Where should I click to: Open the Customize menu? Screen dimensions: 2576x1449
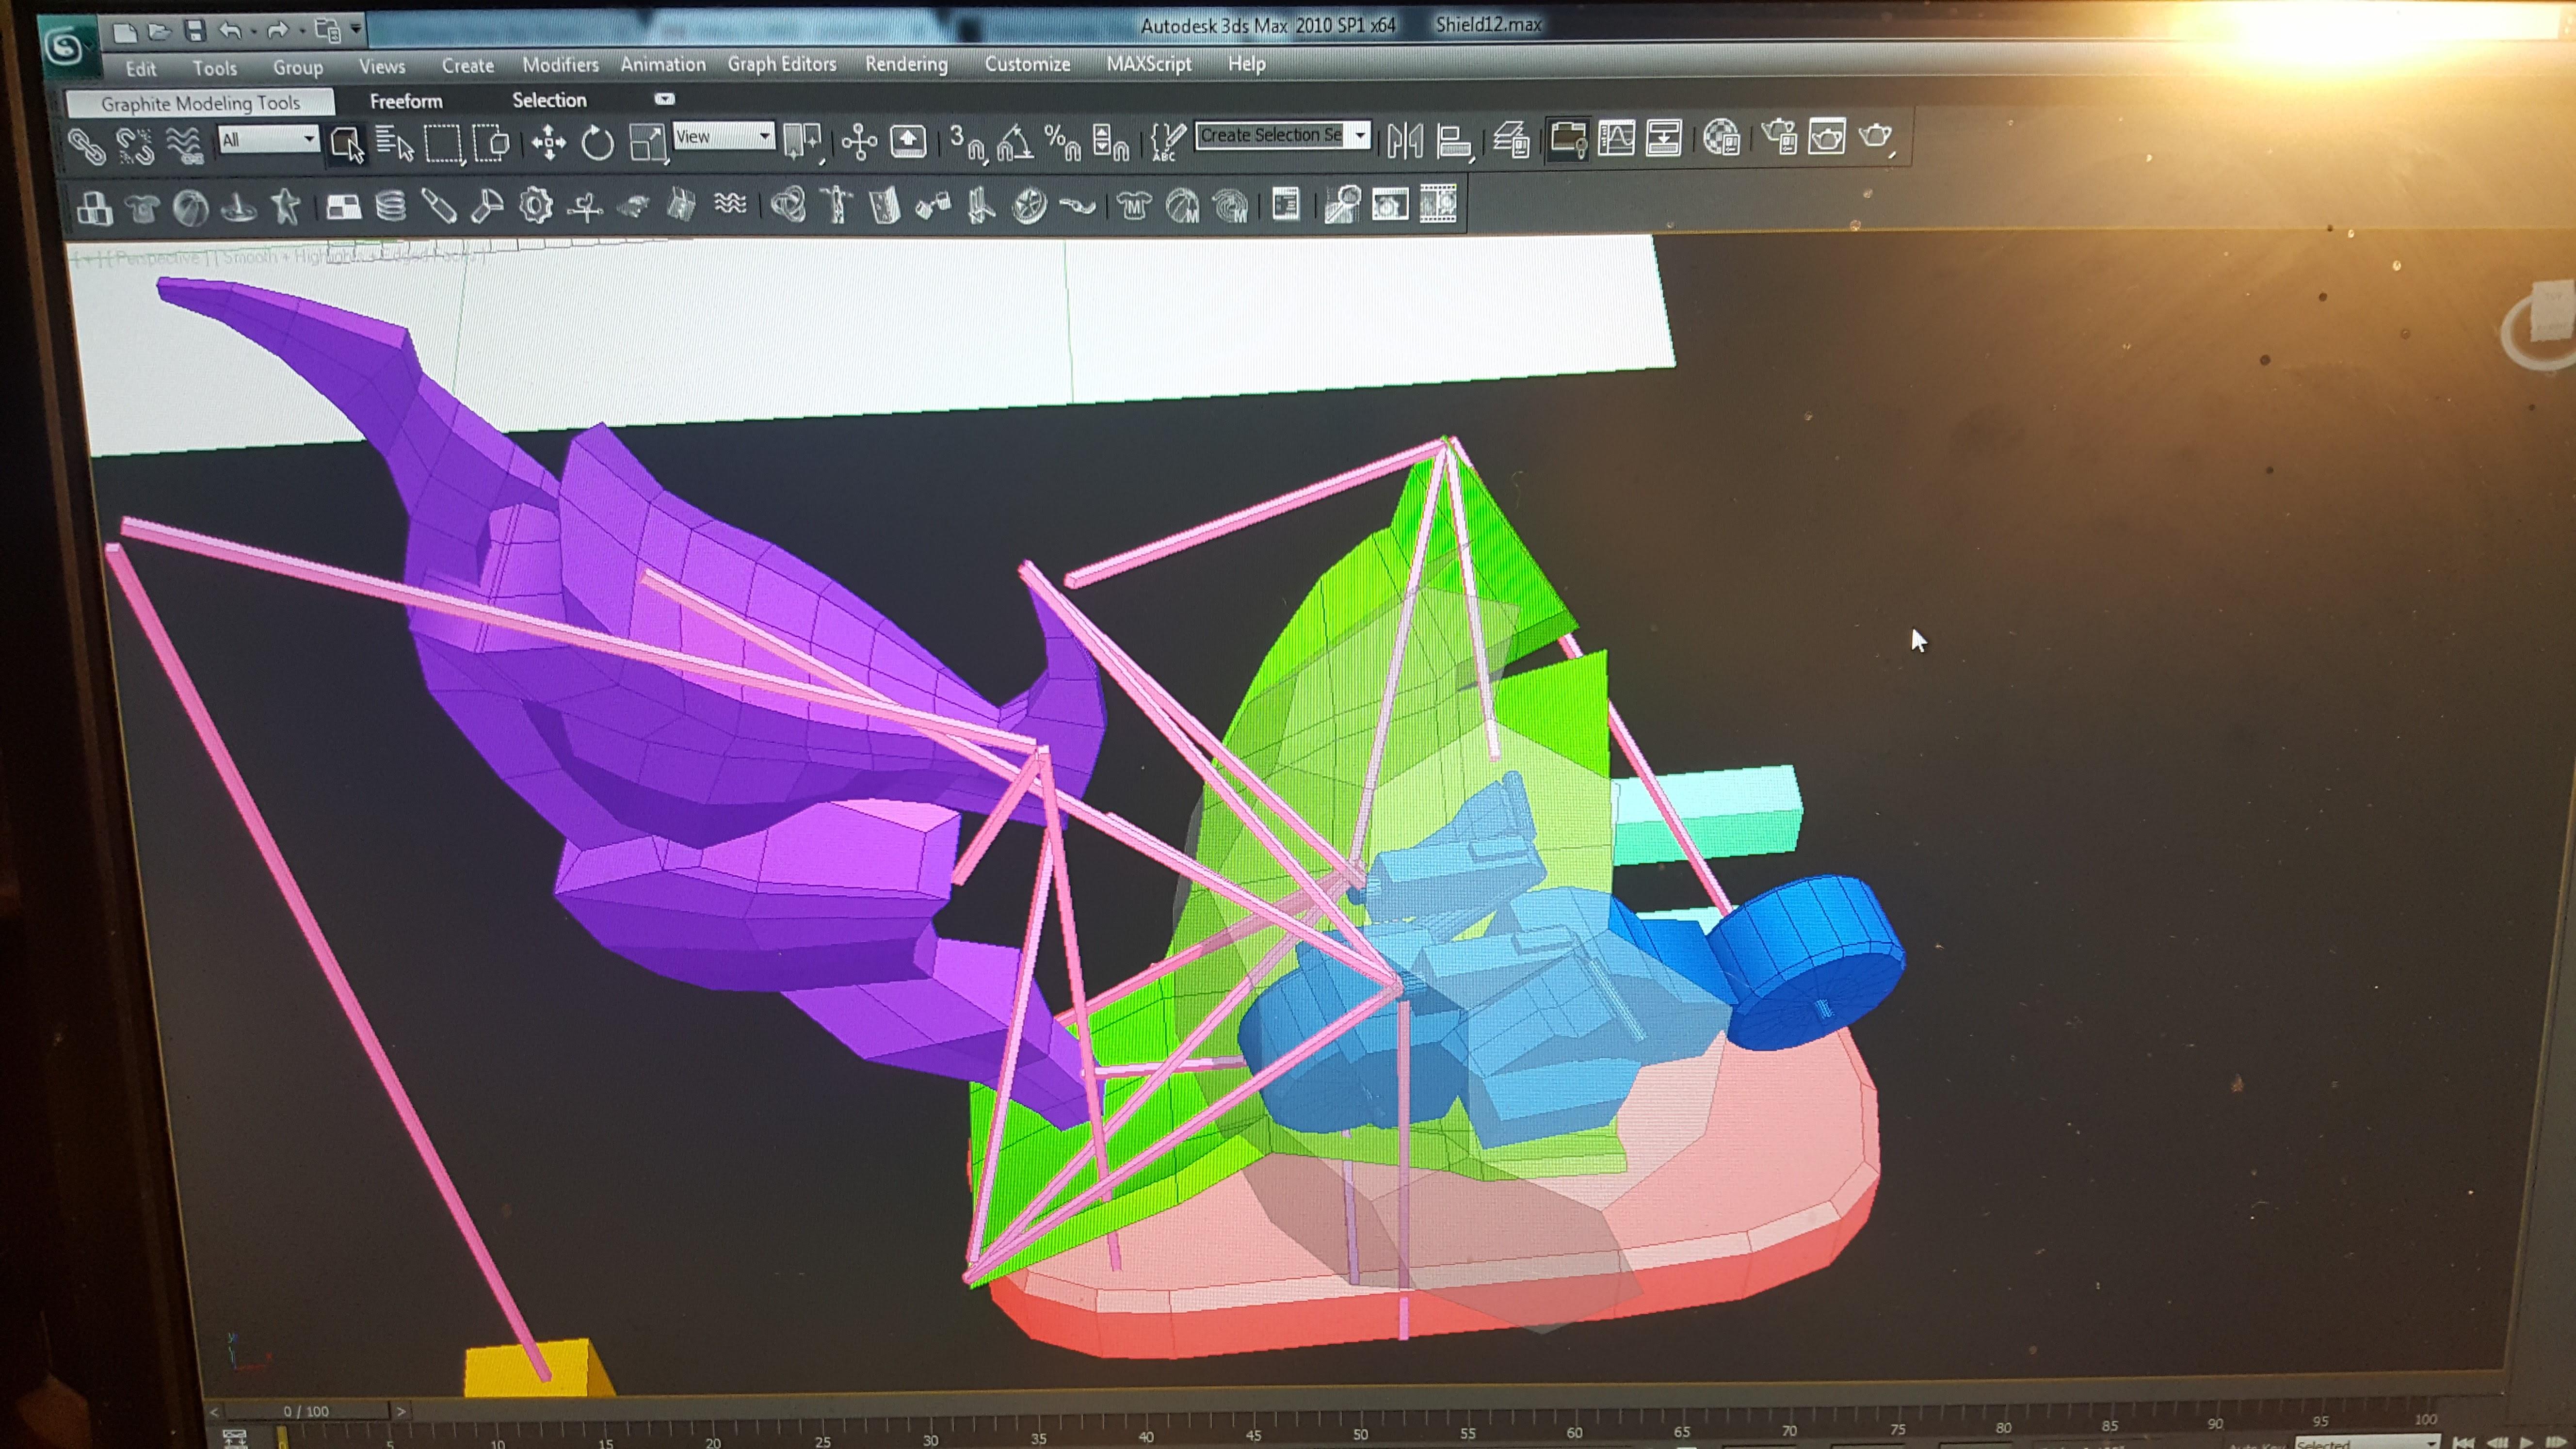(x=1027, y=64)
